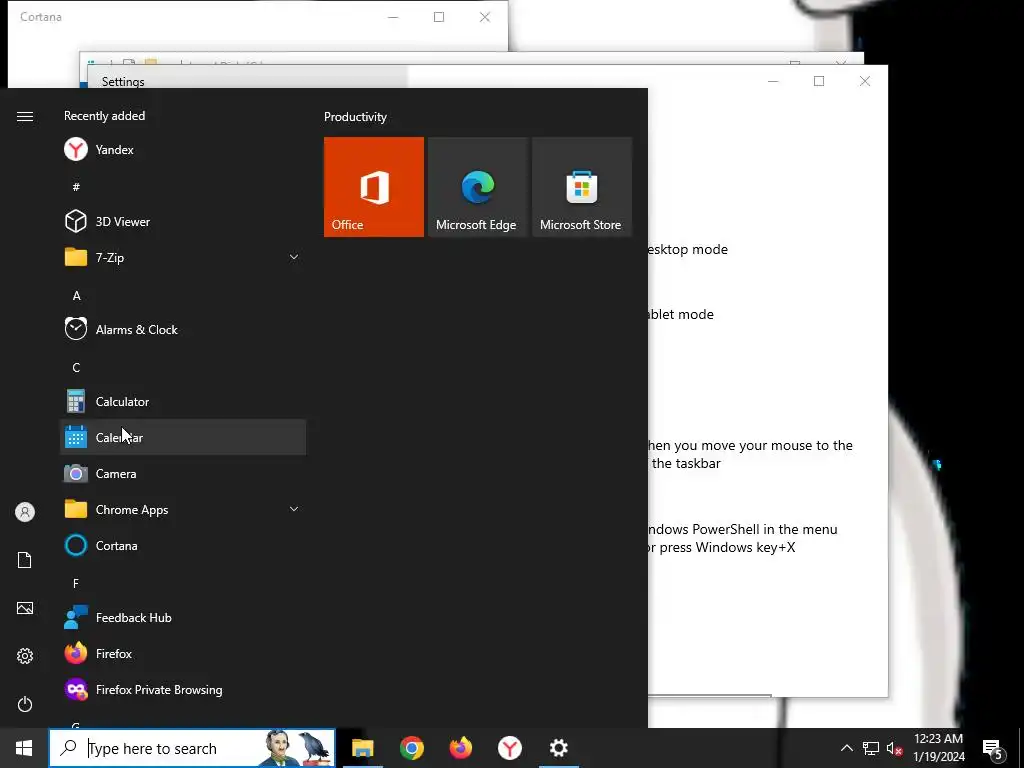Launch the Camera app
Screen dimensions: 1024x768
pyautogui.click(x=183, y=473)
